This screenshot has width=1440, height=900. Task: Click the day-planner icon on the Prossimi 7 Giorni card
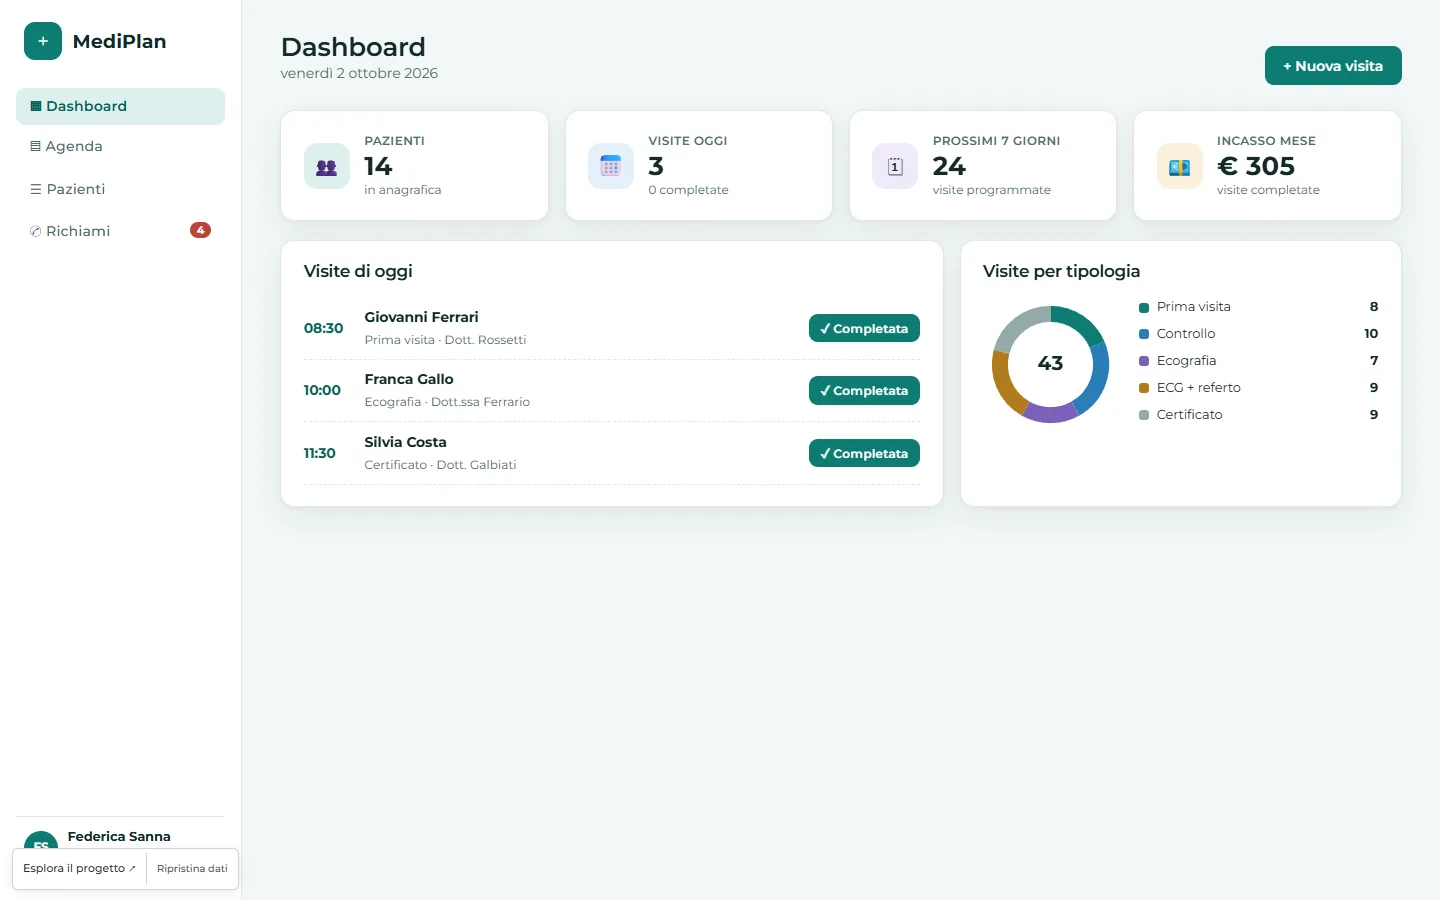click(x=895, y=167)
